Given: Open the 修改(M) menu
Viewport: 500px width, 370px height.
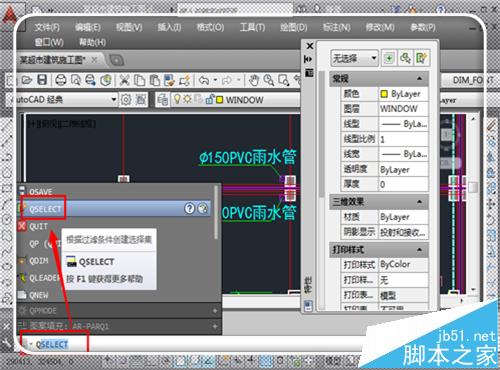Looking at the screenshot, I should click(x=380, y=27).
